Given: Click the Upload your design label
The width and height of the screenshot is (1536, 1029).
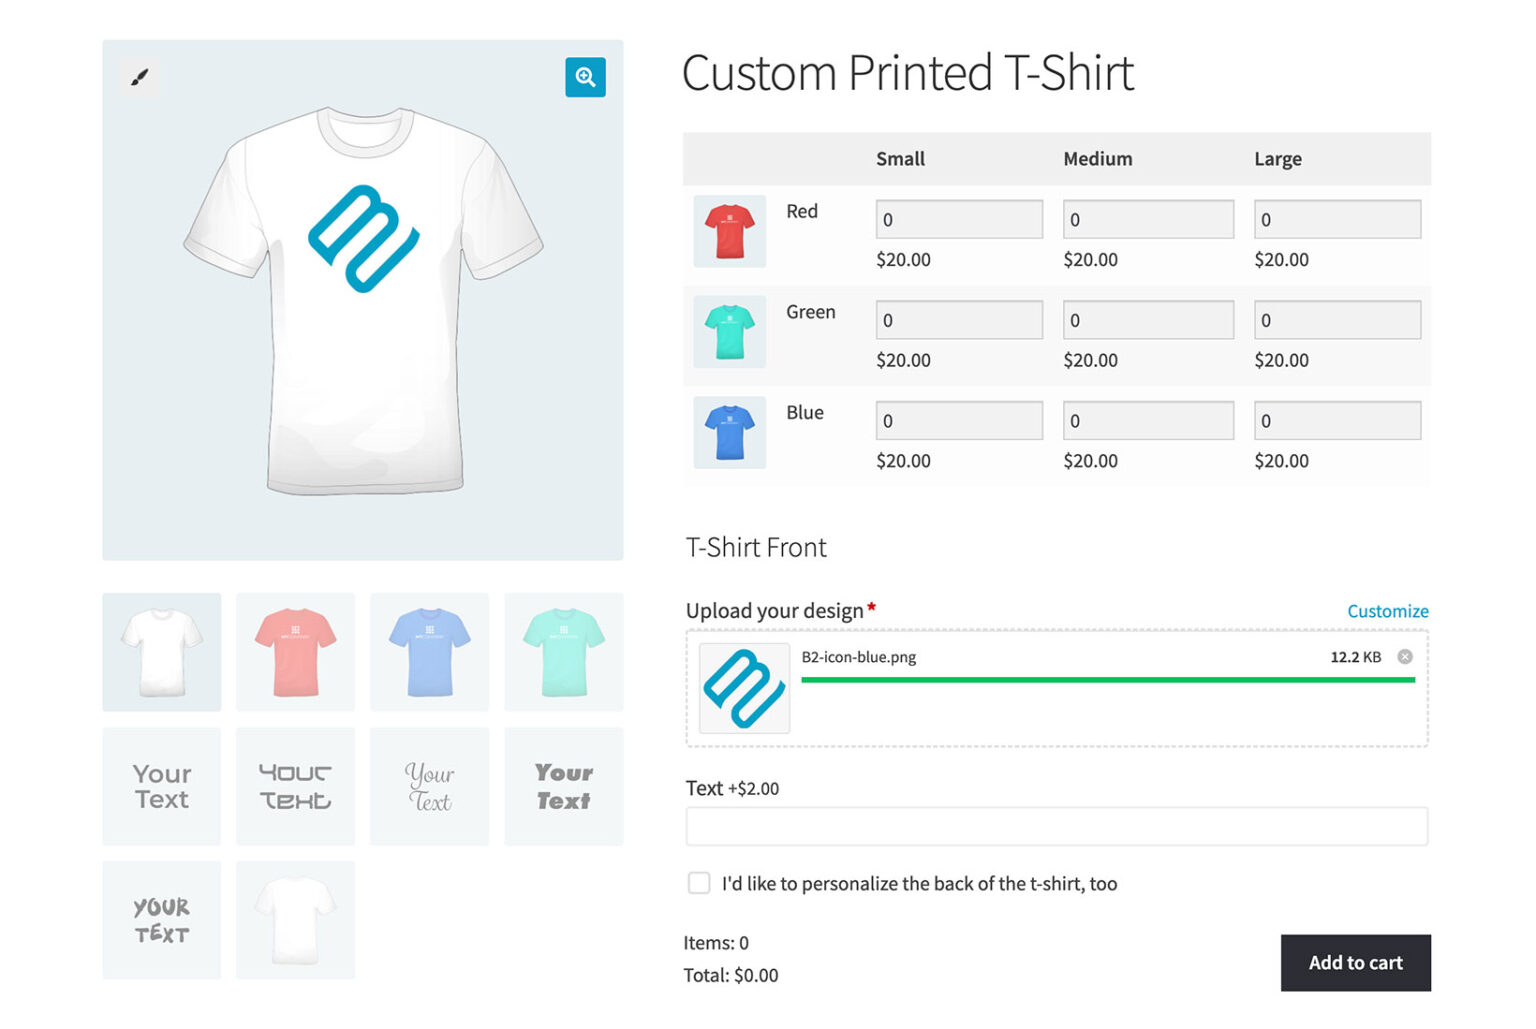Looking at the screenshot, I should pos(775,611).
